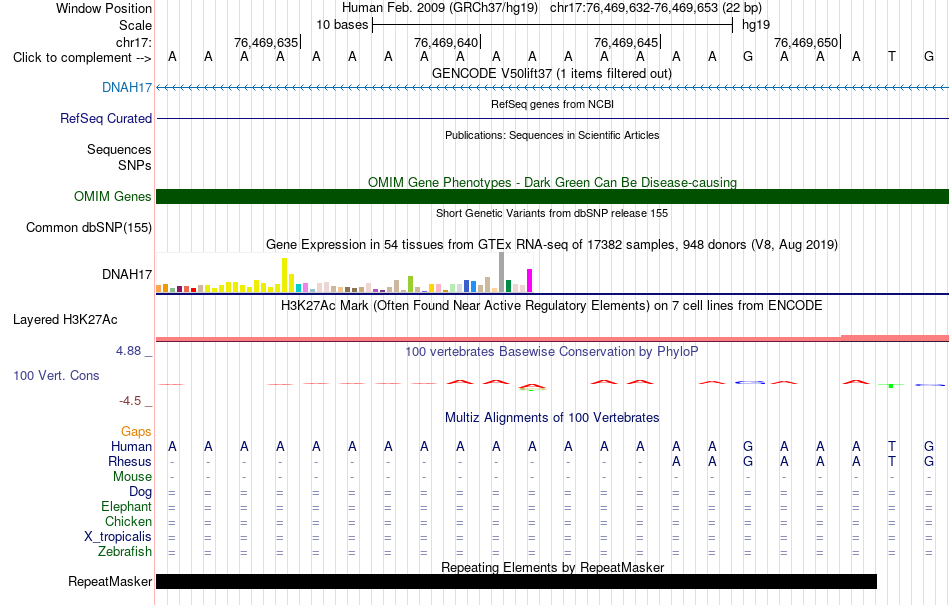Click the RepeatMasker track label
The height and width of the screenshot is (605, 950).
tap(110, 581)
